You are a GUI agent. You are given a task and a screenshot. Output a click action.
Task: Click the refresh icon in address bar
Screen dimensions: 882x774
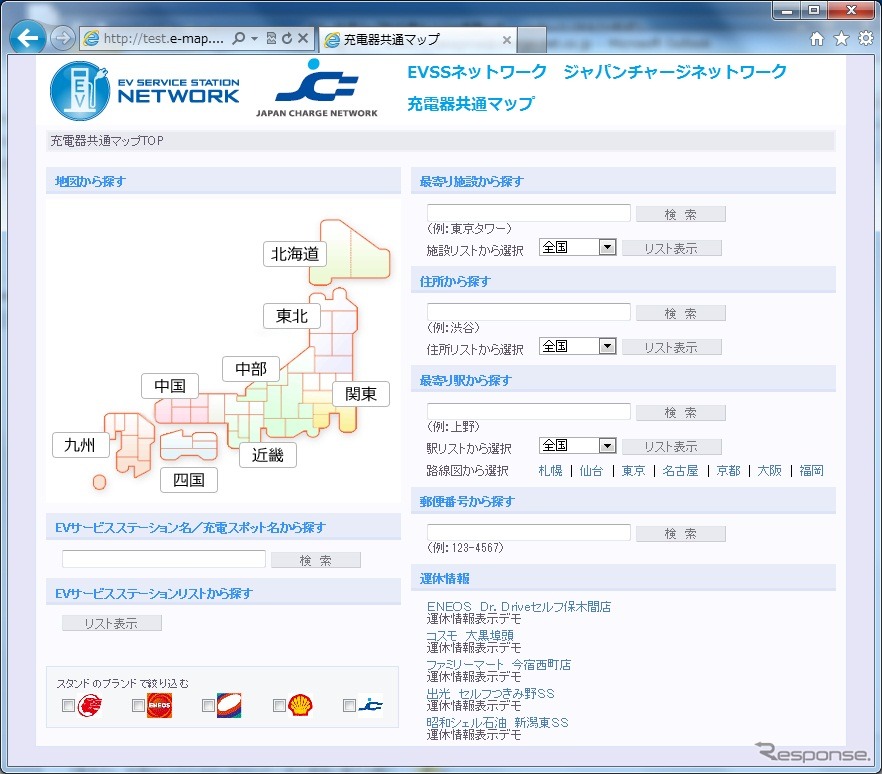pyautogui.click(x=287, y=39)
